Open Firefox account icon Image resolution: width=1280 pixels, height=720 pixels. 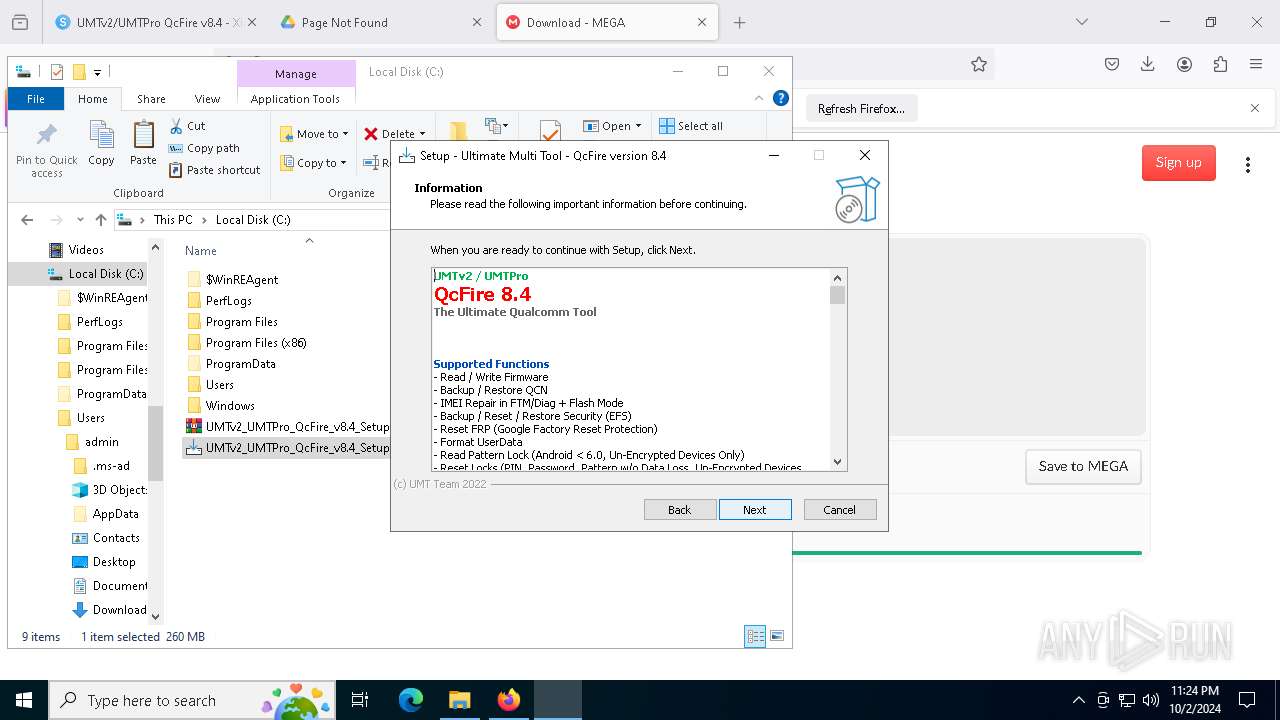point(1184,64)
